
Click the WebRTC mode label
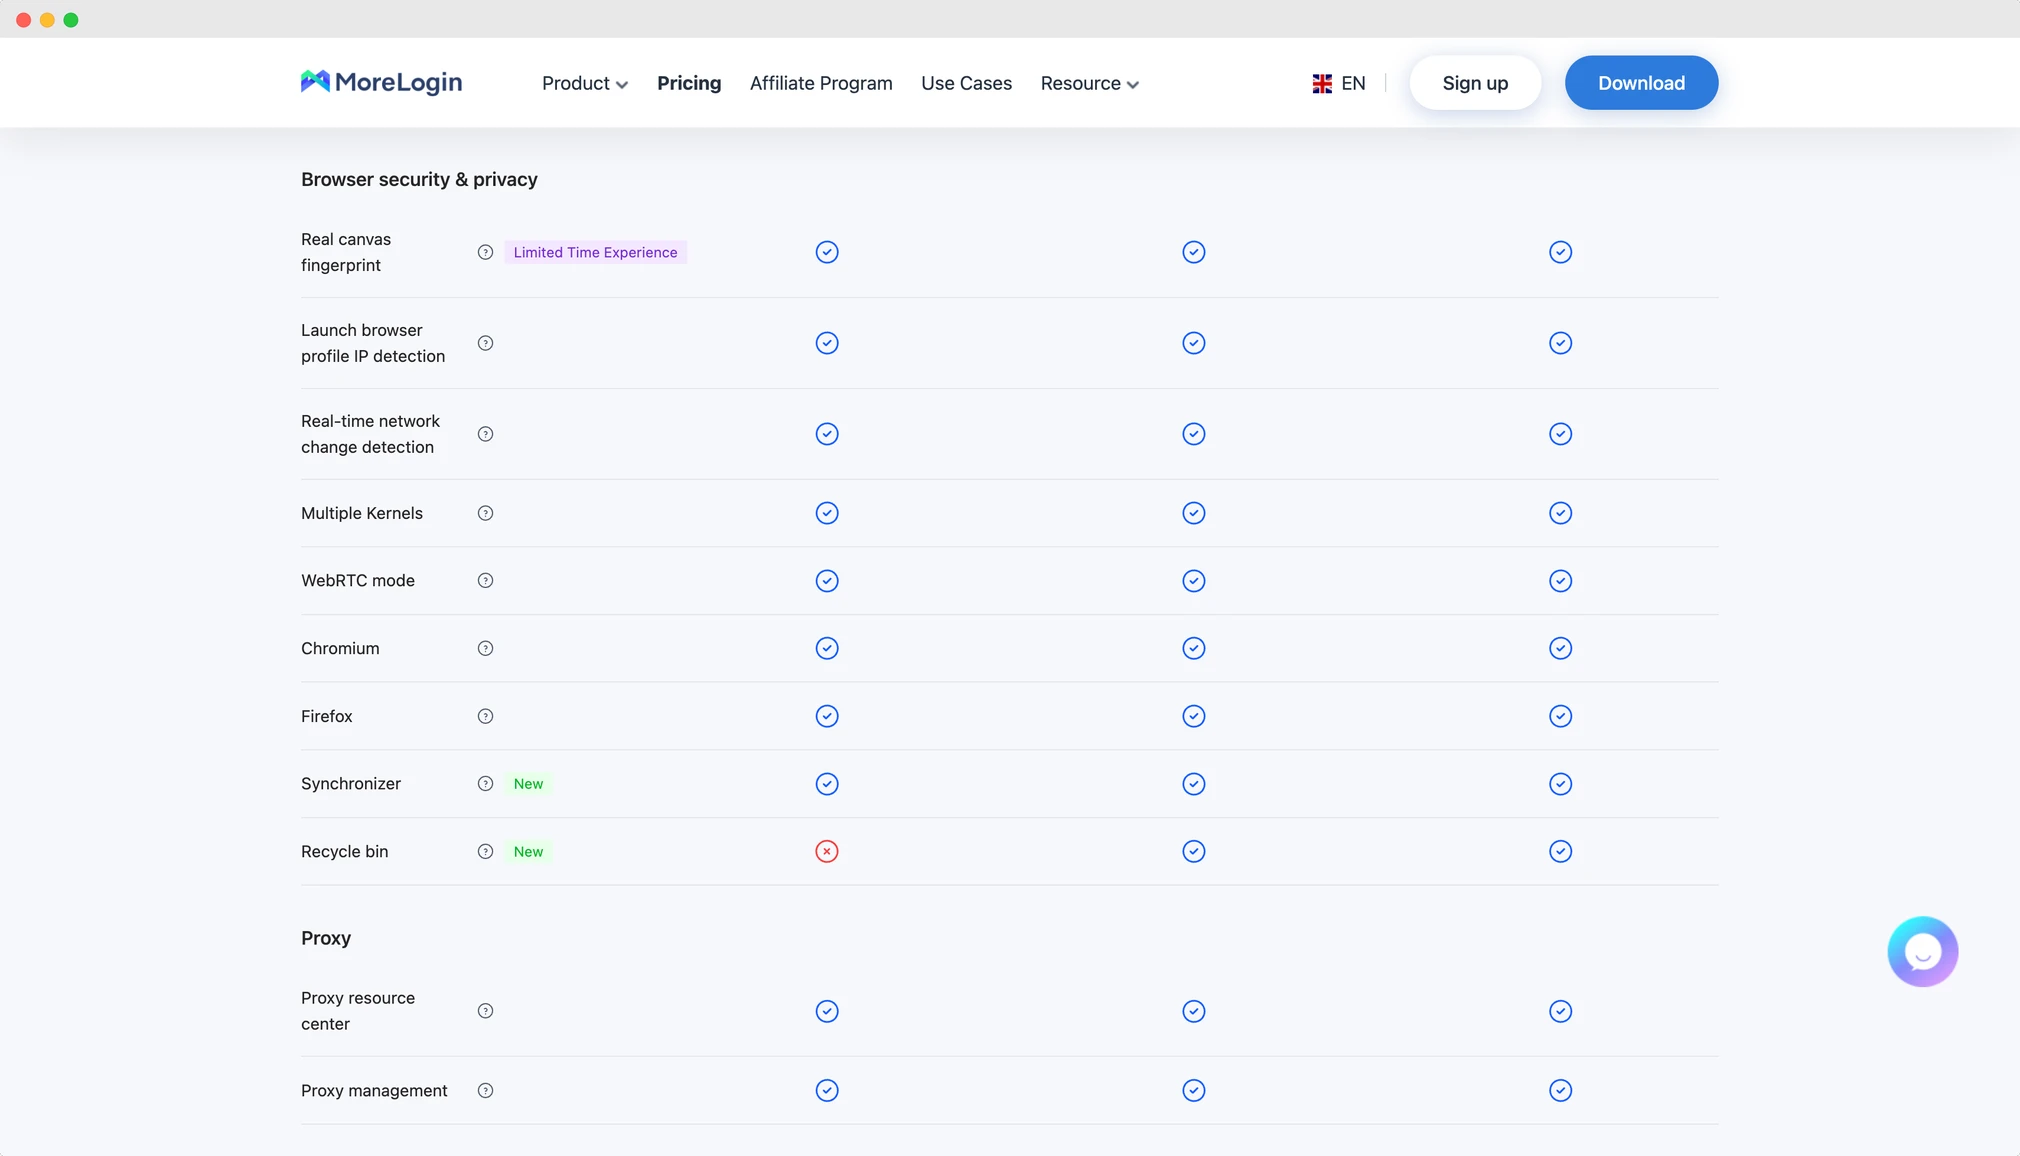tap(358, 580)
